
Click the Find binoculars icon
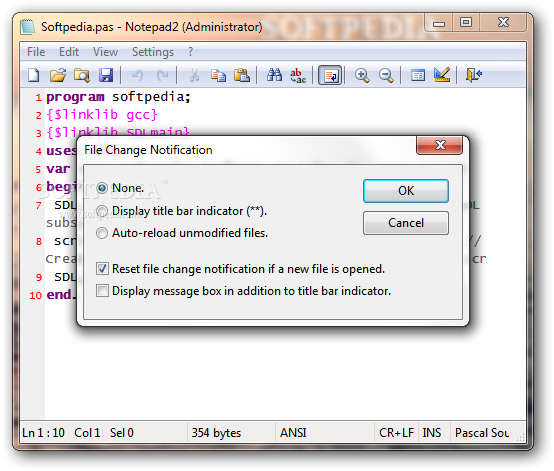click(x=274, y=75)
